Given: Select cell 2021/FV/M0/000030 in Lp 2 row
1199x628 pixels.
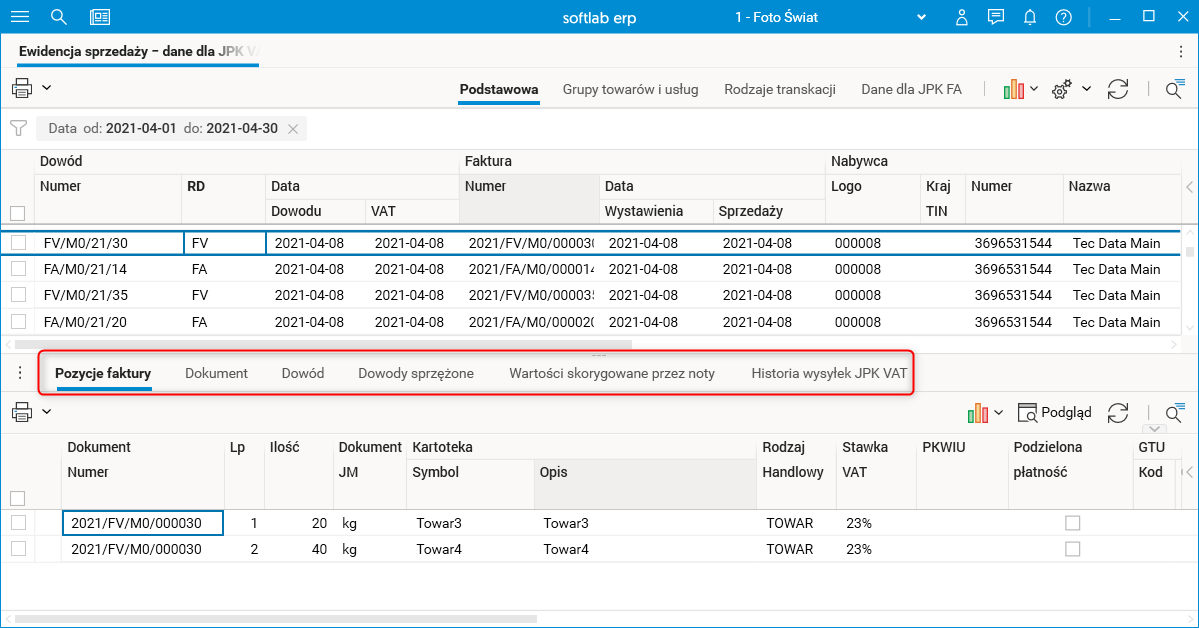Looking at the screenshot, I should click(142, 549).
